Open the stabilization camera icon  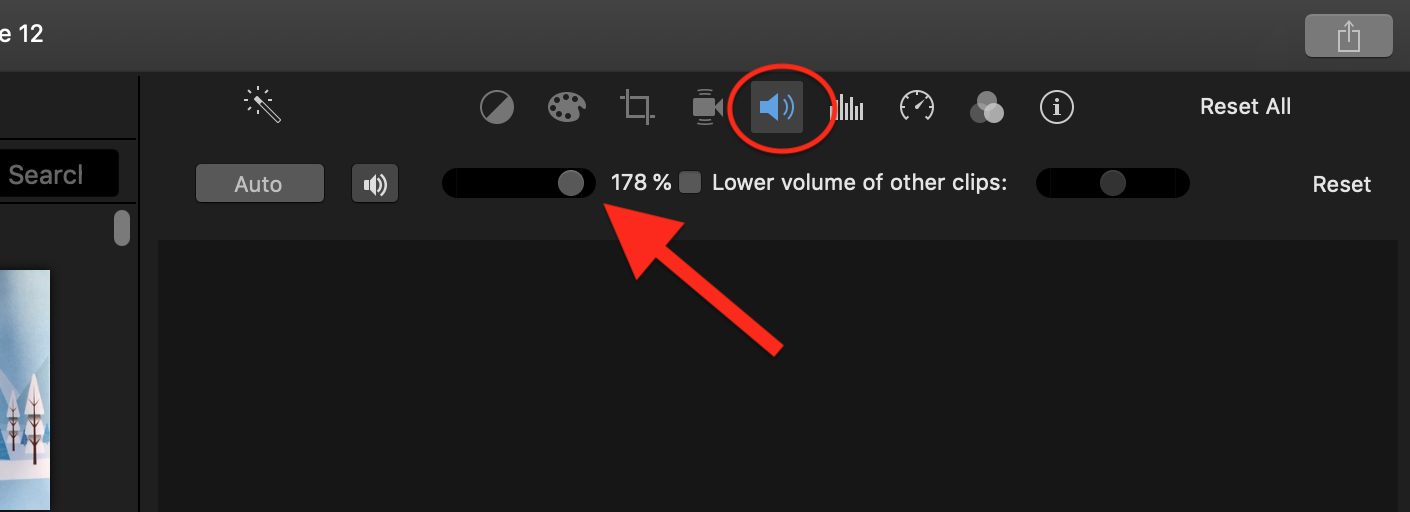[x=707, y=107]
